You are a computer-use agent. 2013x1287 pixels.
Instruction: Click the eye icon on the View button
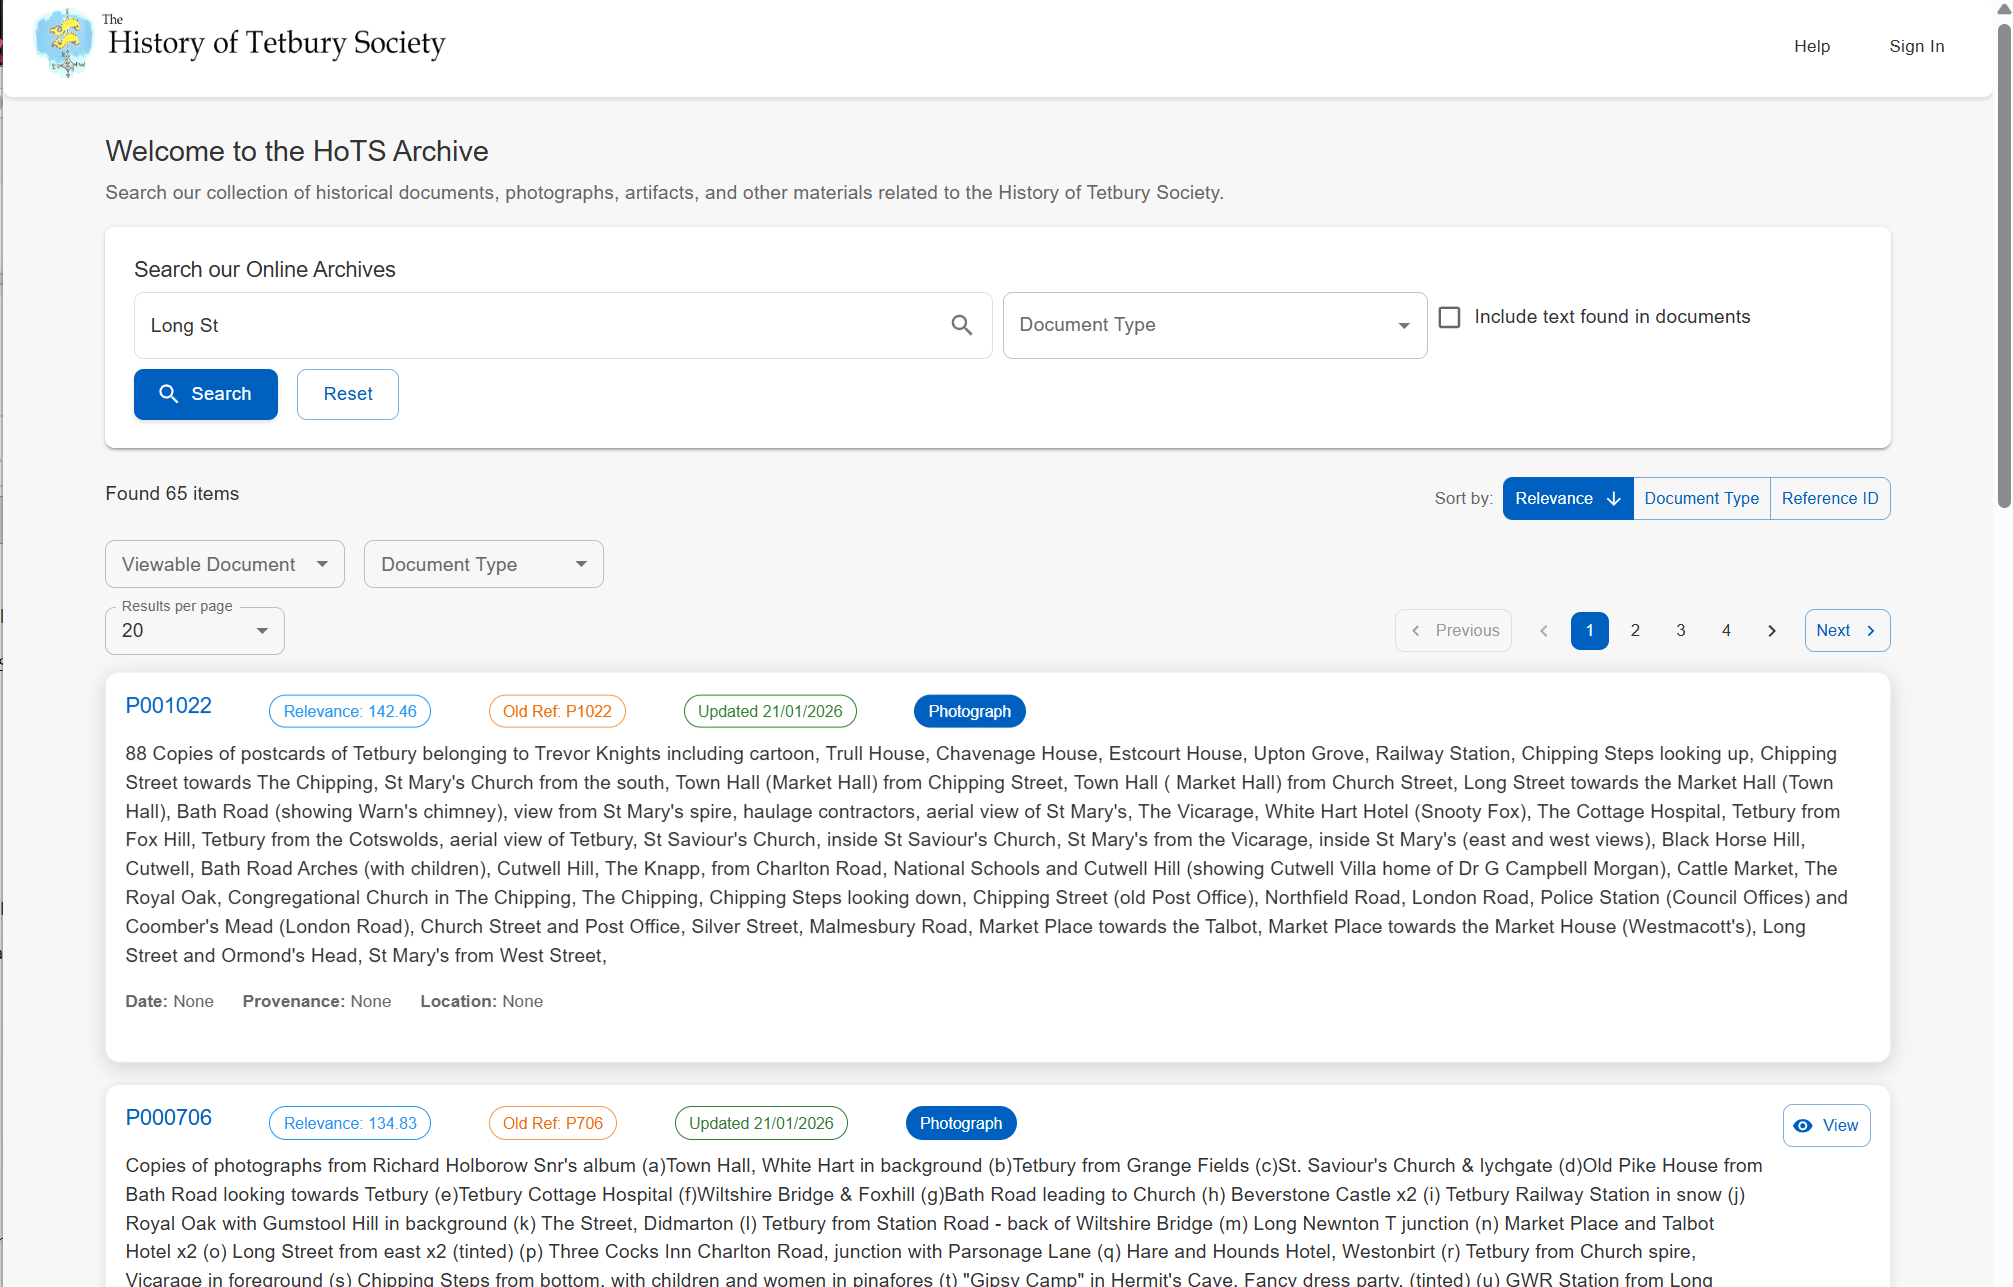(x=1803, y=1124)
